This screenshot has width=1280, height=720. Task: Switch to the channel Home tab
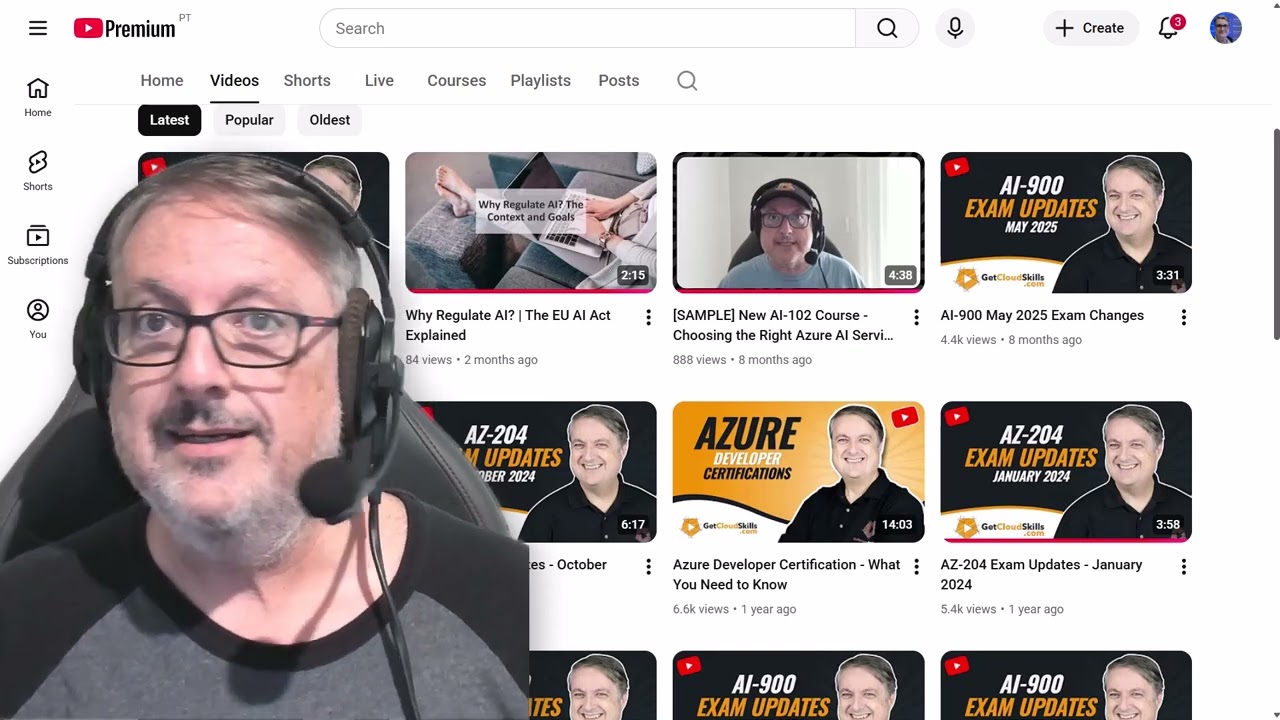coord(162,81)
